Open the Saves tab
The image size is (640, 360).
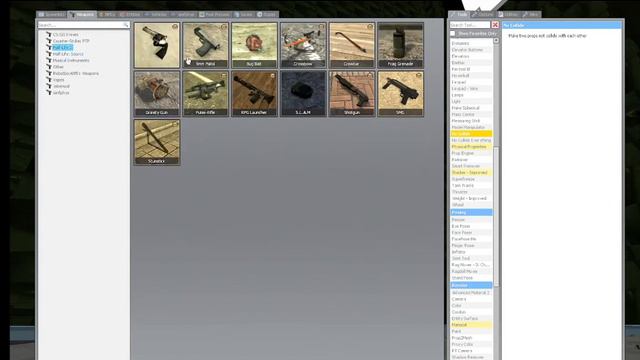[x=244, y=14]
